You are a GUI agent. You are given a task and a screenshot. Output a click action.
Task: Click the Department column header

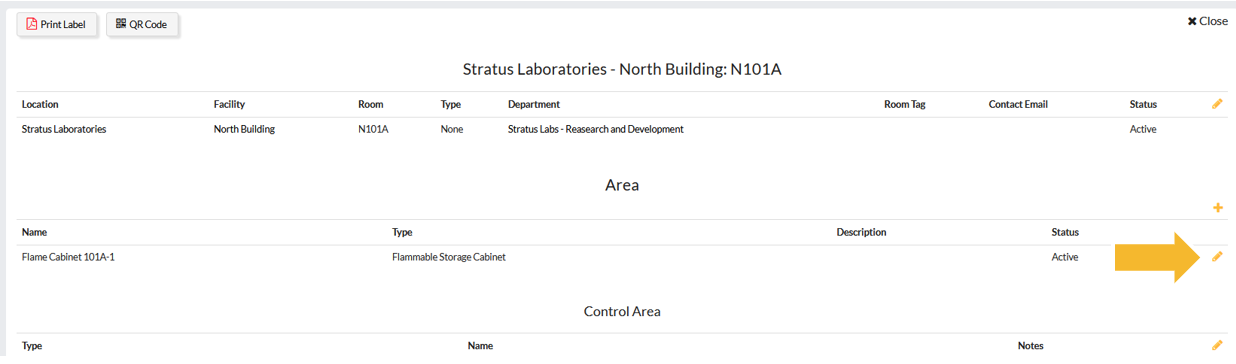(x=534, y=104)
